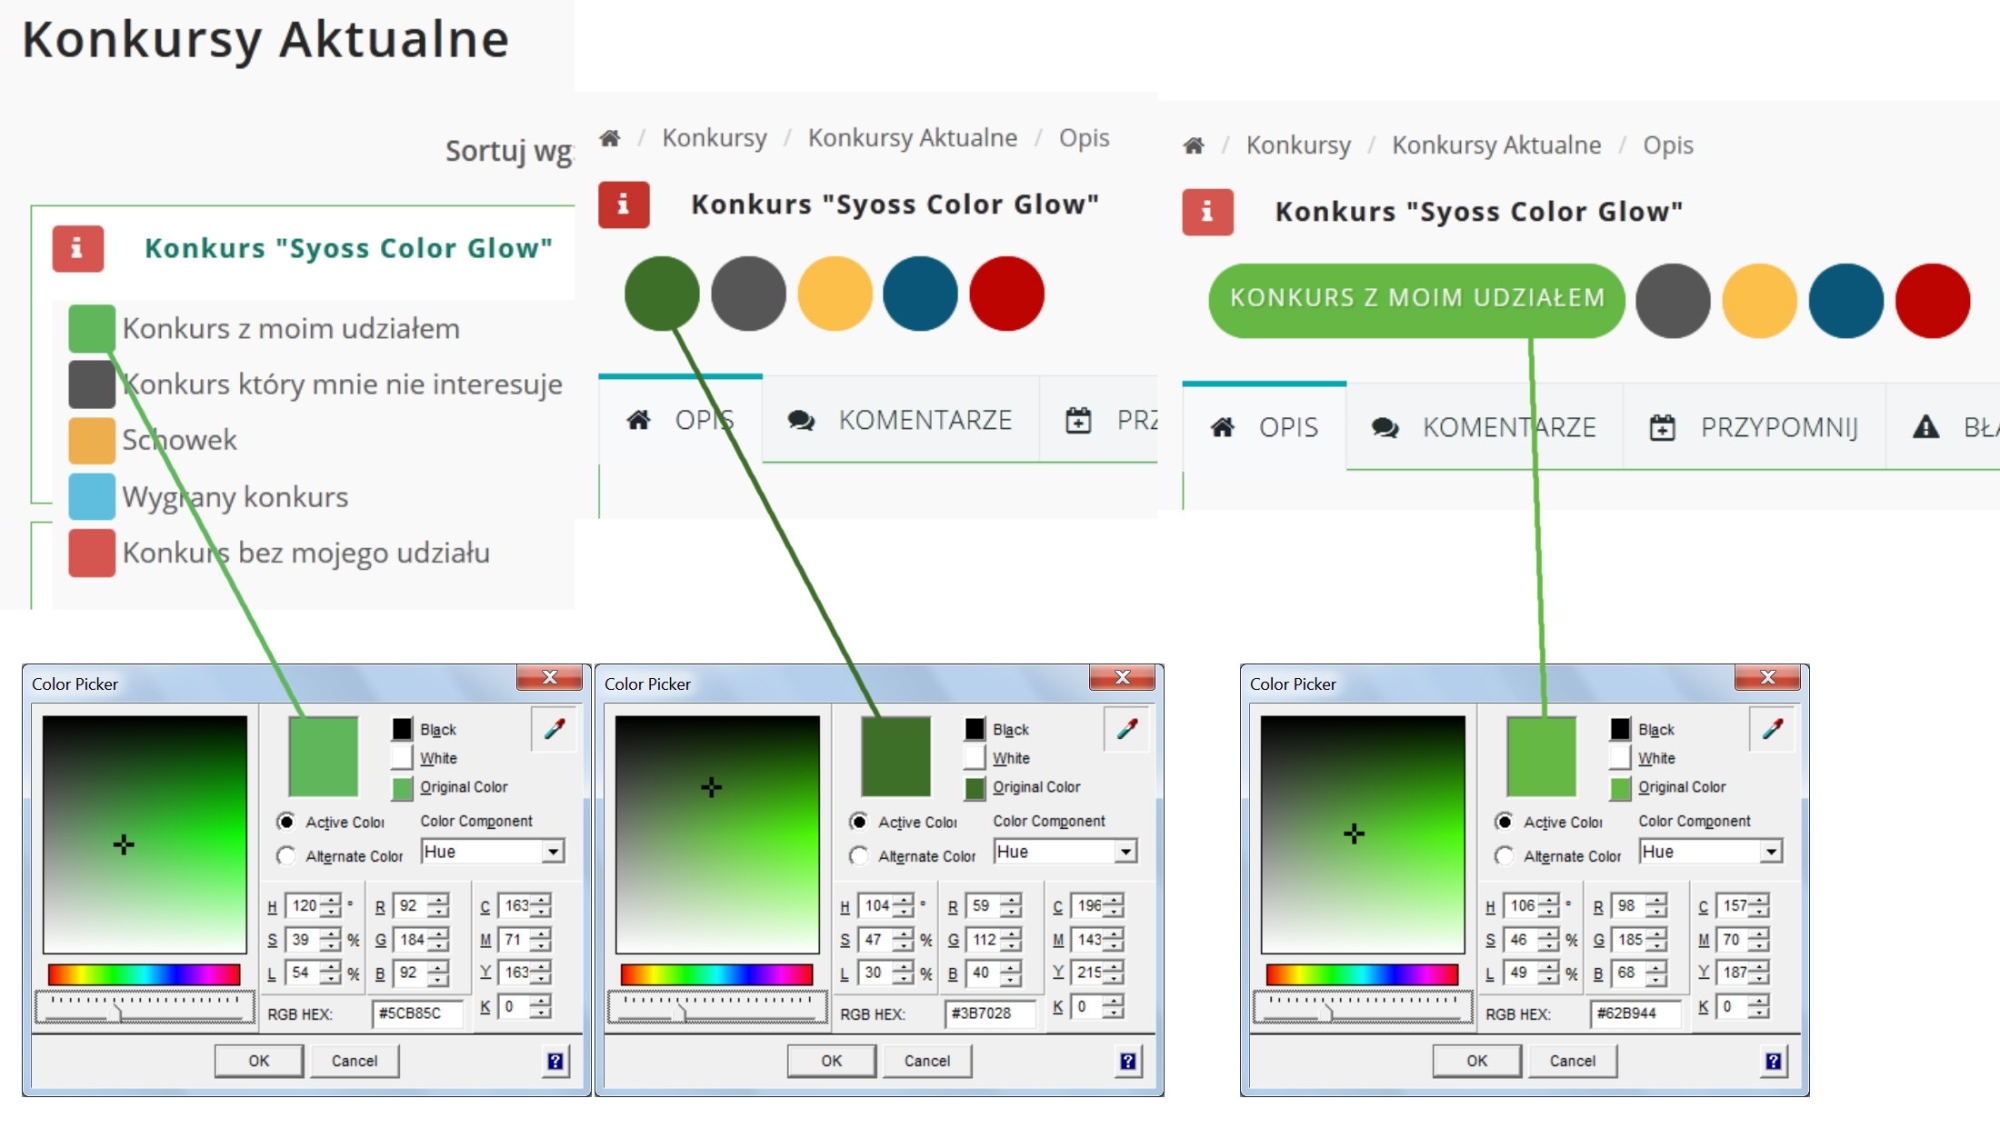
Task: Click OK in the rightmost Color Picker
Action: coord(1477,1061)
